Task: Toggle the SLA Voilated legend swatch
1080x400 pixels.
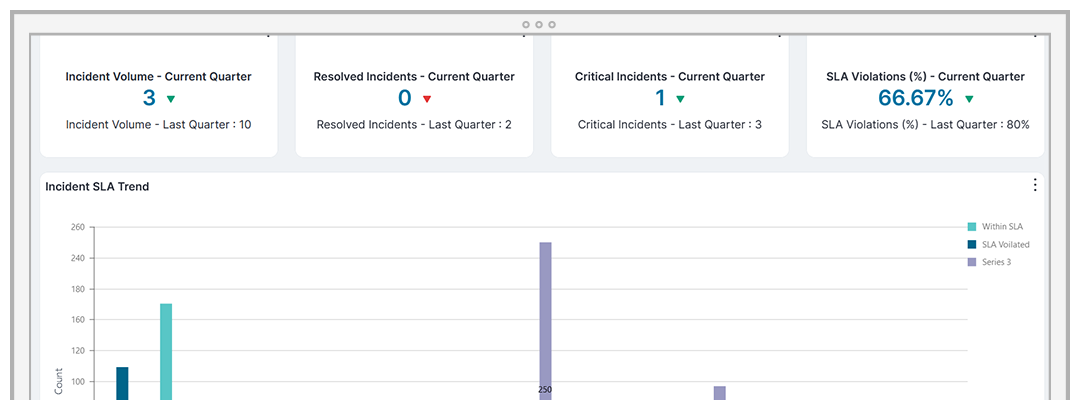Action: 972,244
